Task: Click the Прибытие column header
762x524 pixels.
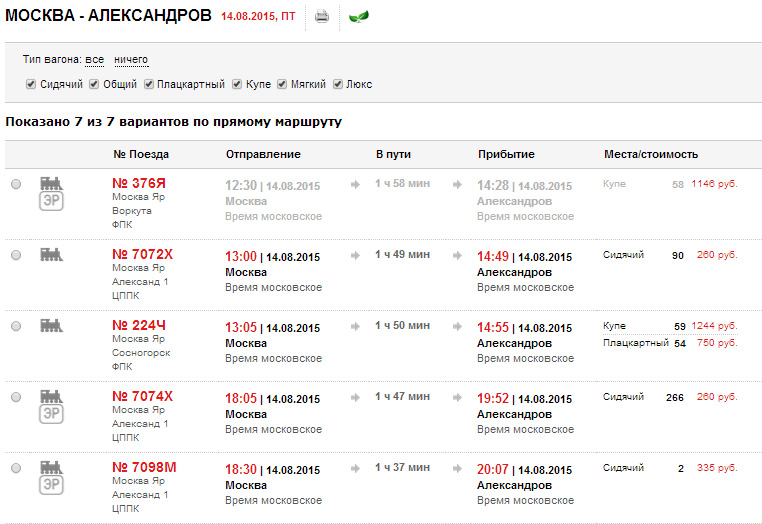Action: point(506,154)
